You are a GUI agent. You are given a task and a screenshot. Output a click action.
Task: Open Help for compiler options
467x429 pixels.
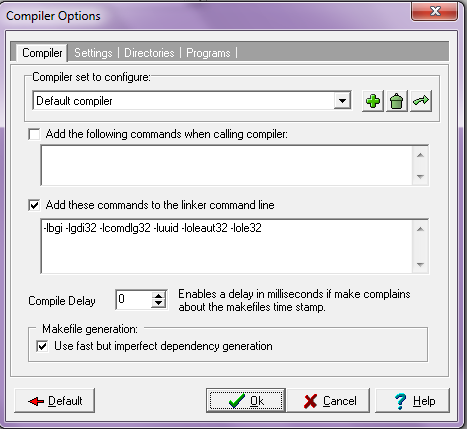tap(413, 400)
